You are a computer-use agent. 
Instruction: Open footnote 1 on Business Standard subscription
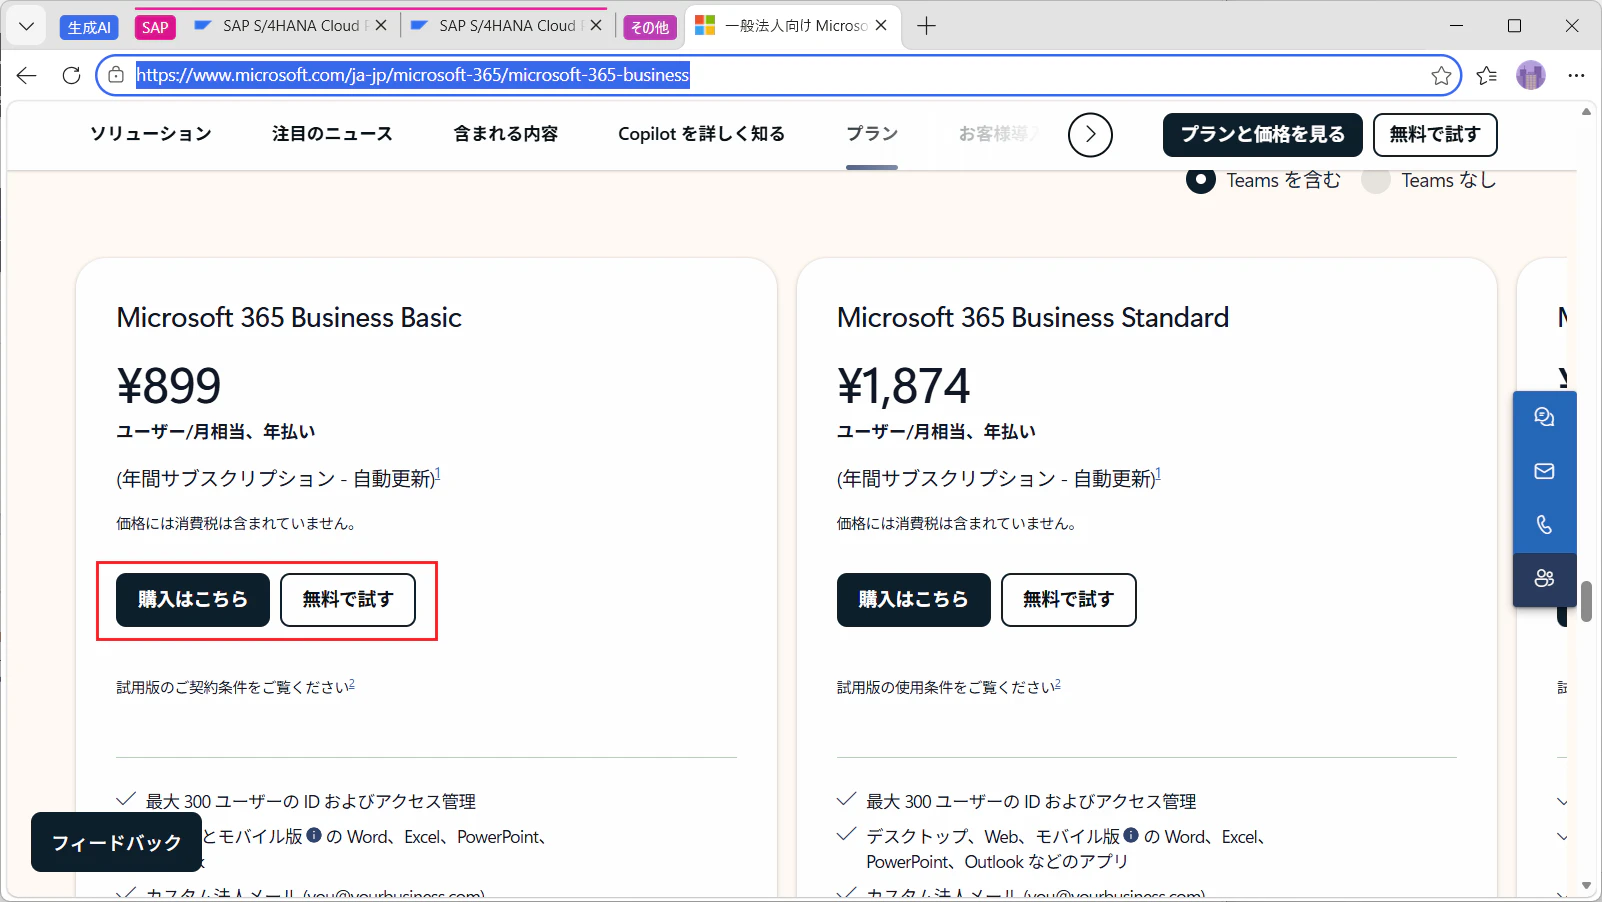[x=1158, y=474]
